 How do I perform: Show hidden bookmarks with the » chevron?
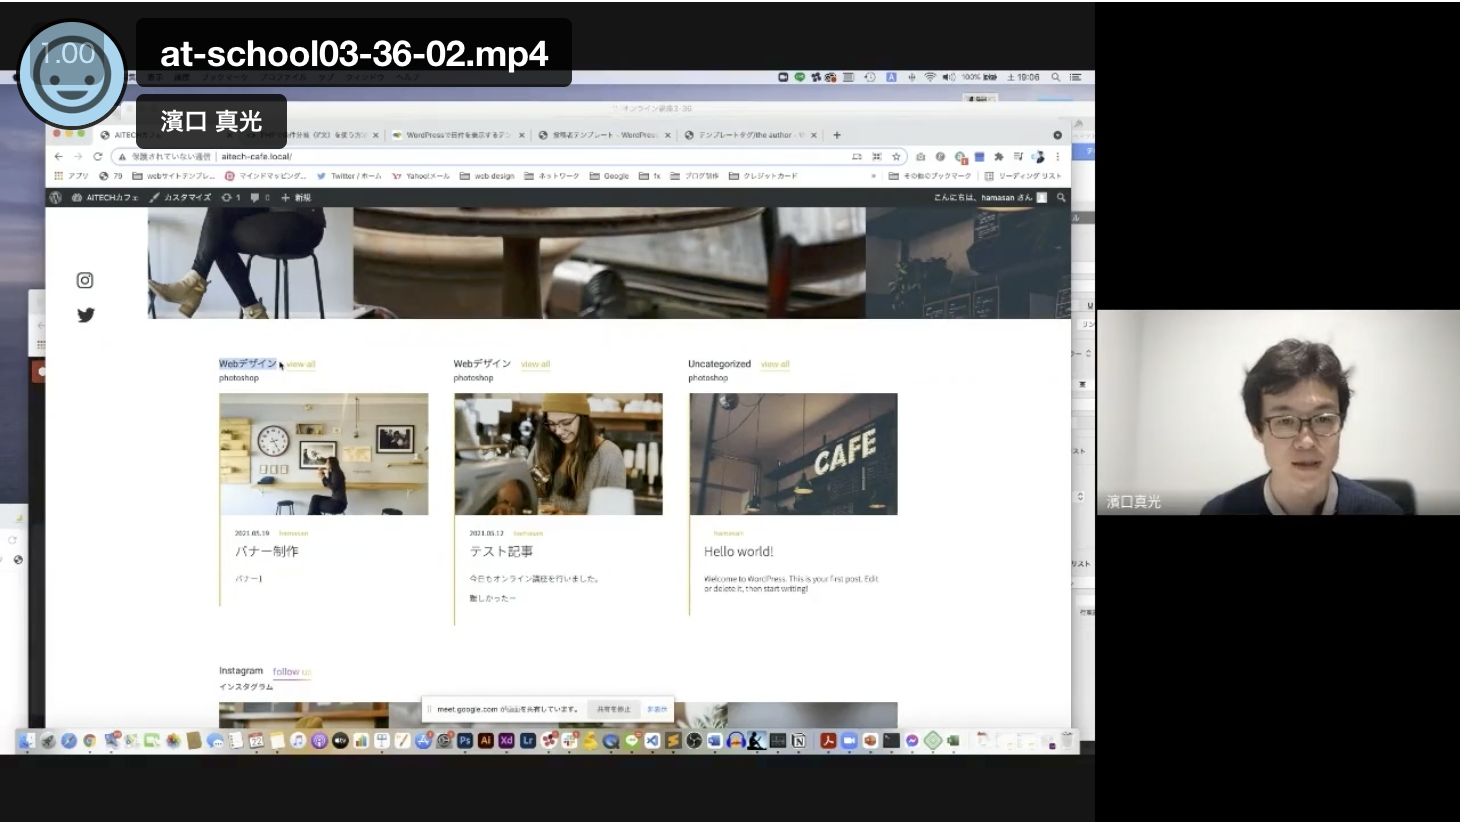(x=874, y=176)
